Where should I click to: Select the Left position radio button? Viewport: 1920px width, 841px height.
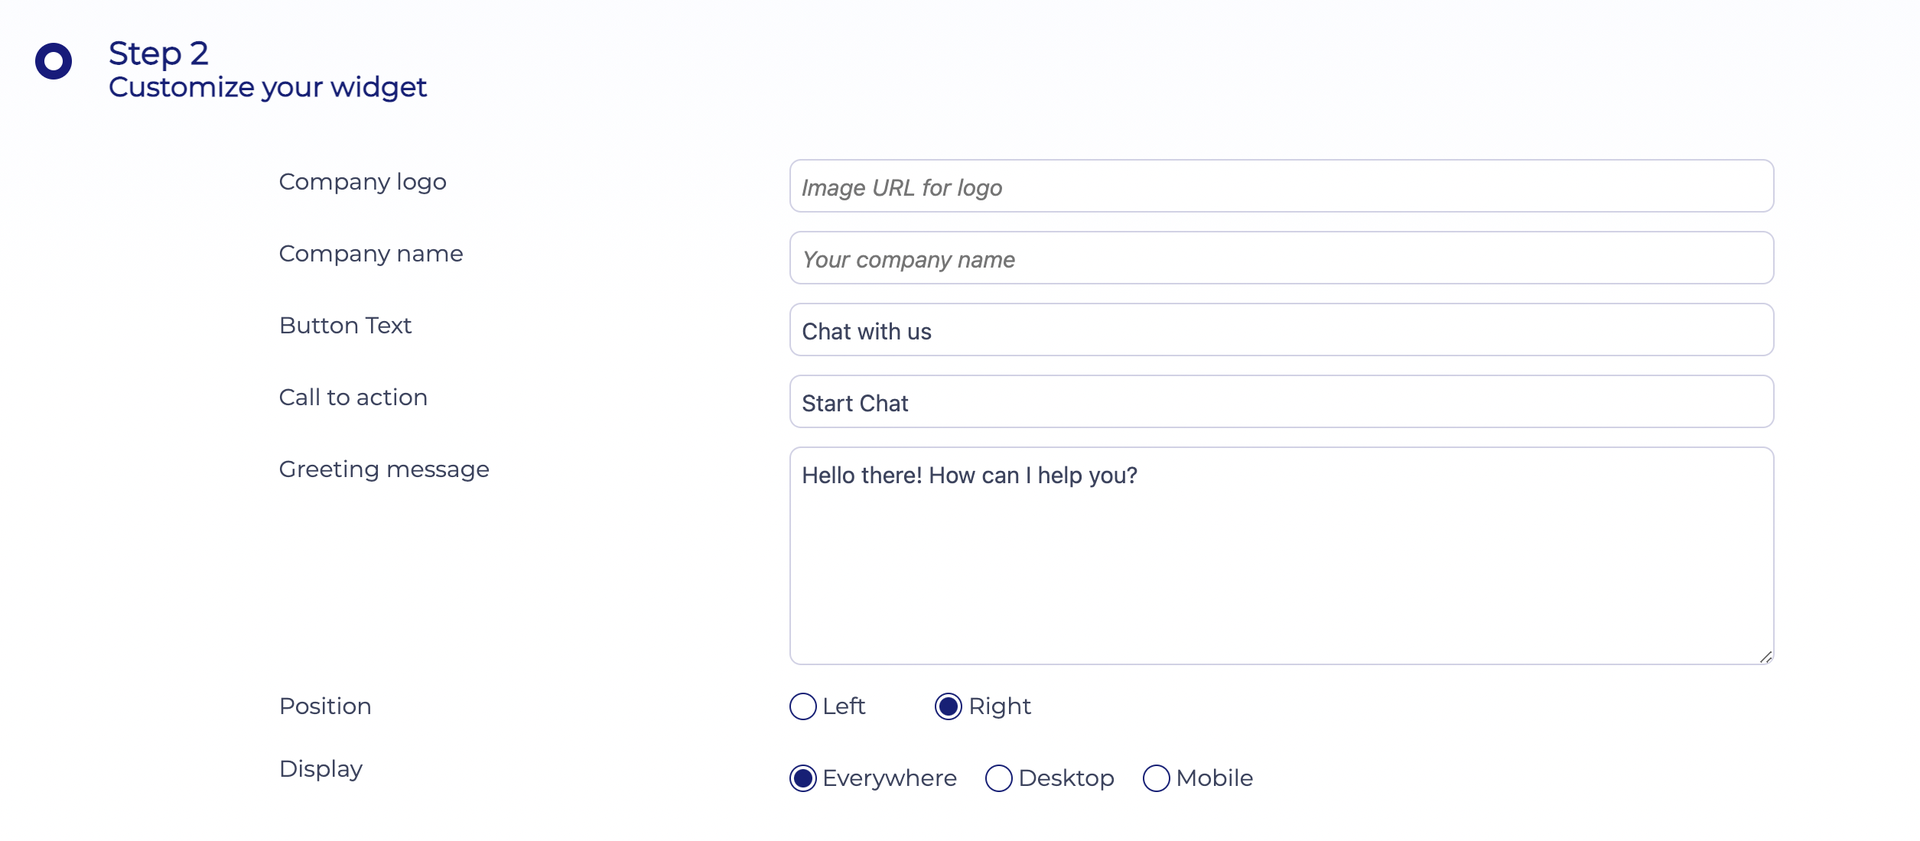pyautogui.click(x=803, y=706)
